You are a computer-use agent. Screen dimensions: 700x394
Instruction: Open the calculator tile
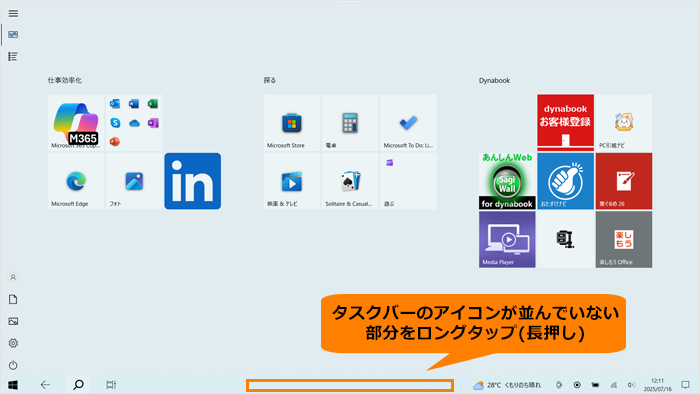350,123
